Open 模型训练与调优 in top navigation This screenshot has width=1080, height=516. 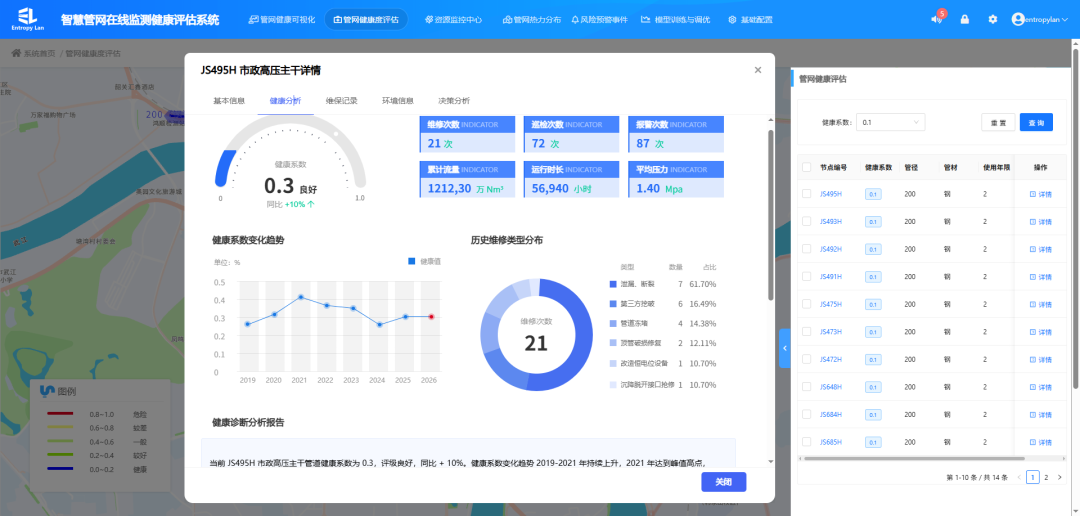point(675,19)
